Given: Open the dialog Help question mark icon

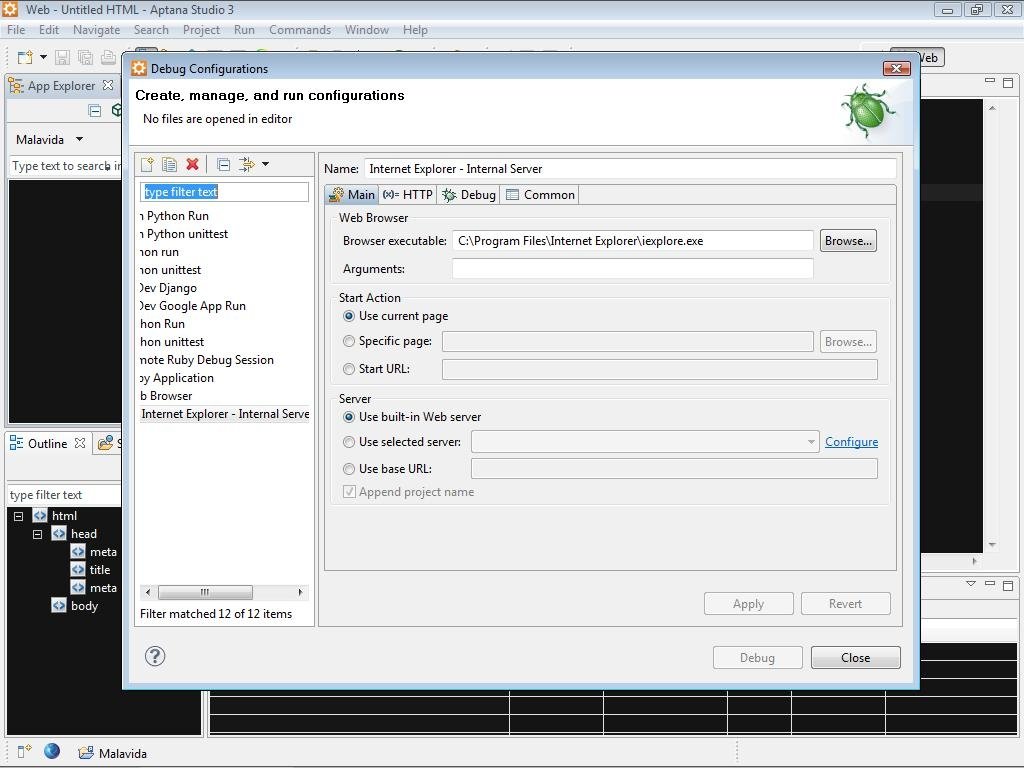Looking at the screenshot, I should [x=155, y=656].
